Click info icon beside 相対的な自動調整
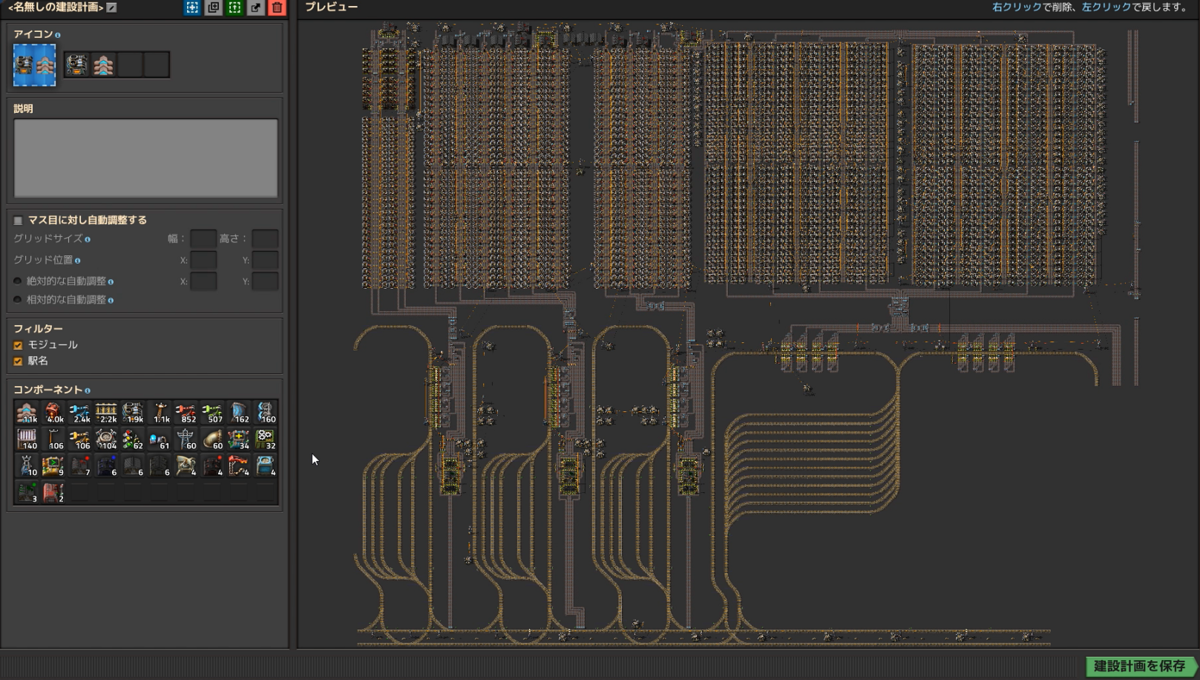Image resolution: width=1200 pixels, height=680 pixels. pos(110,299)
